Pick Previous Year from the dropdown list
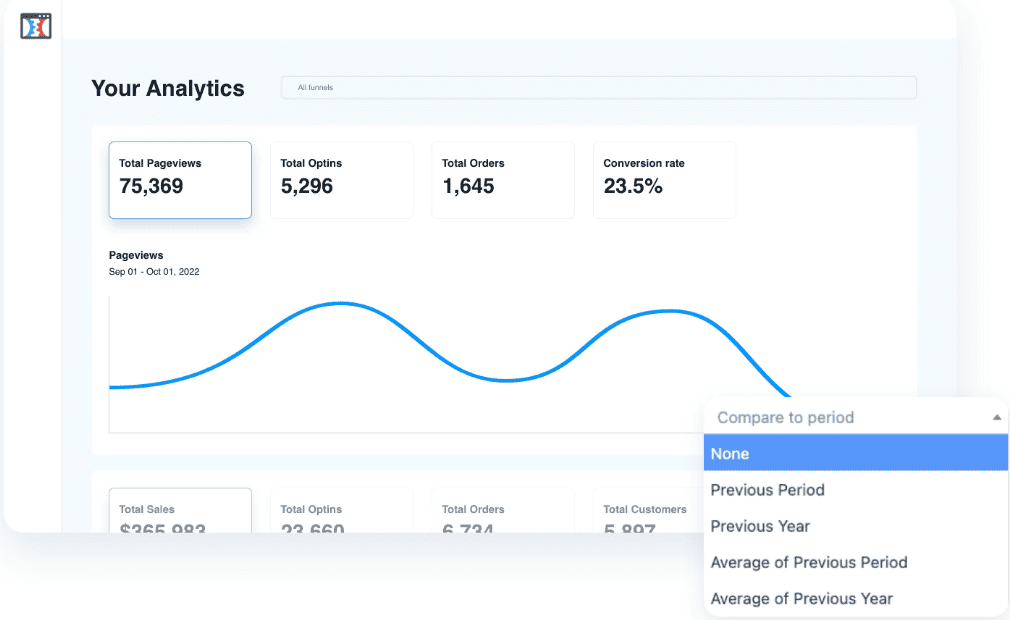1010x620 pixels. (x=760, y=526)
